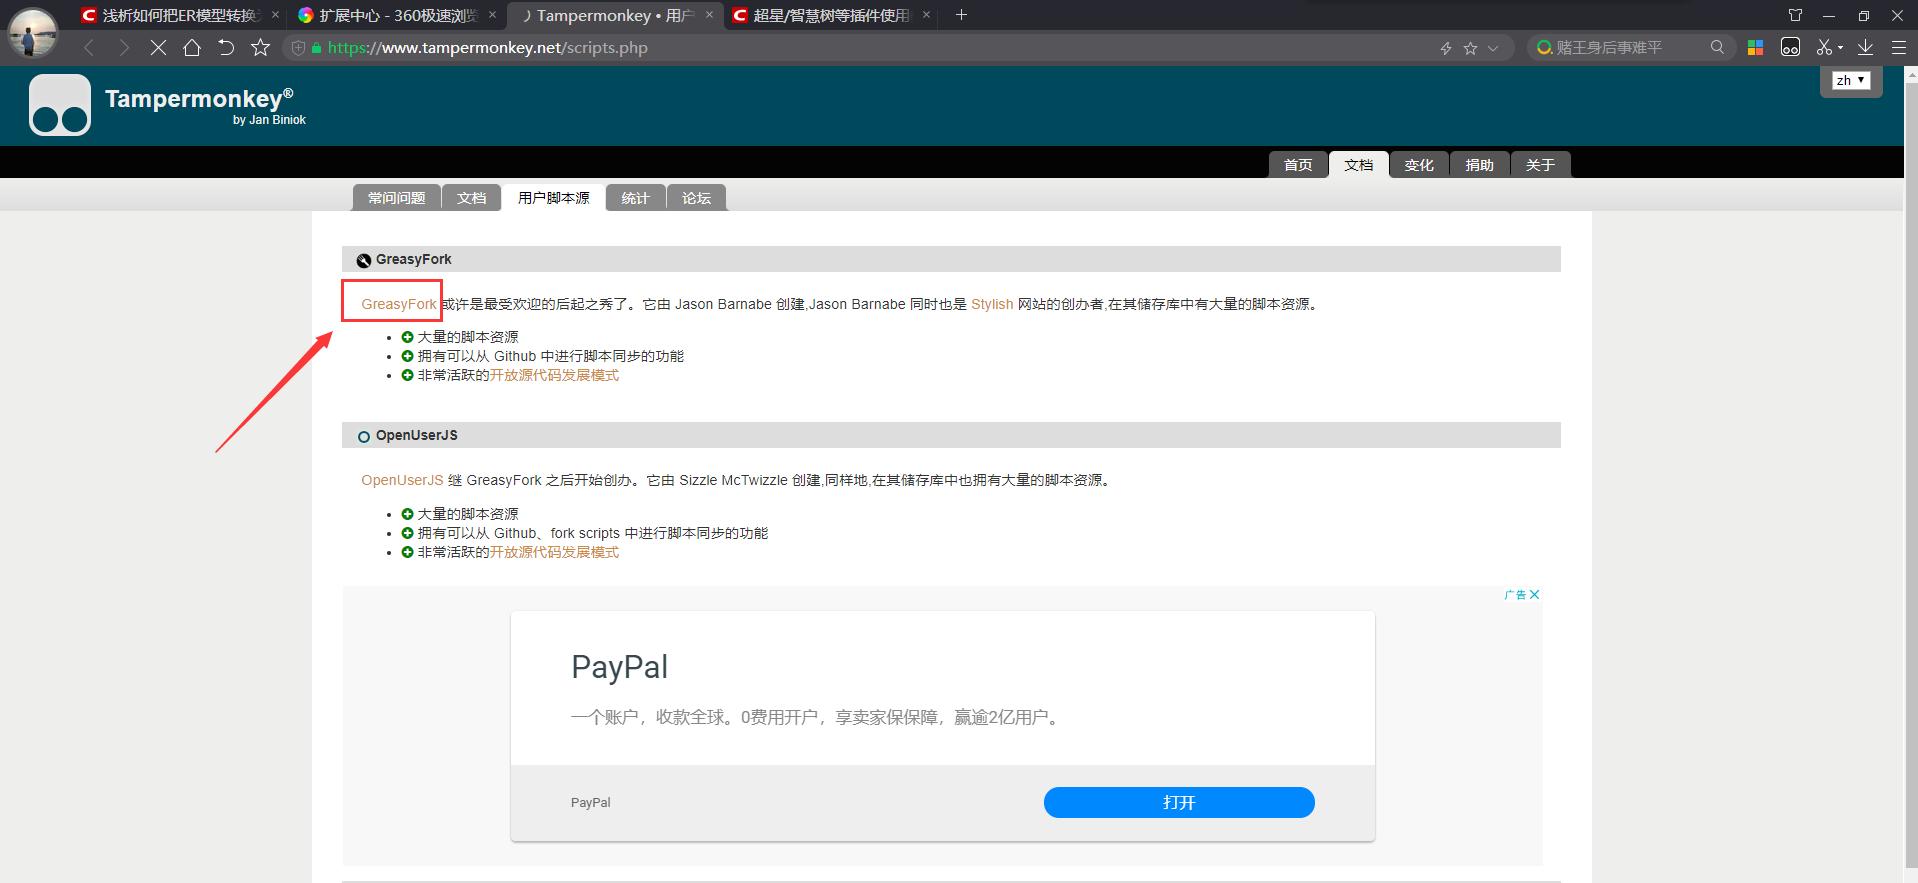Click the bookmark star beside home icon
This screenshot has height=883, width=1918.
(x=261, y=48)
